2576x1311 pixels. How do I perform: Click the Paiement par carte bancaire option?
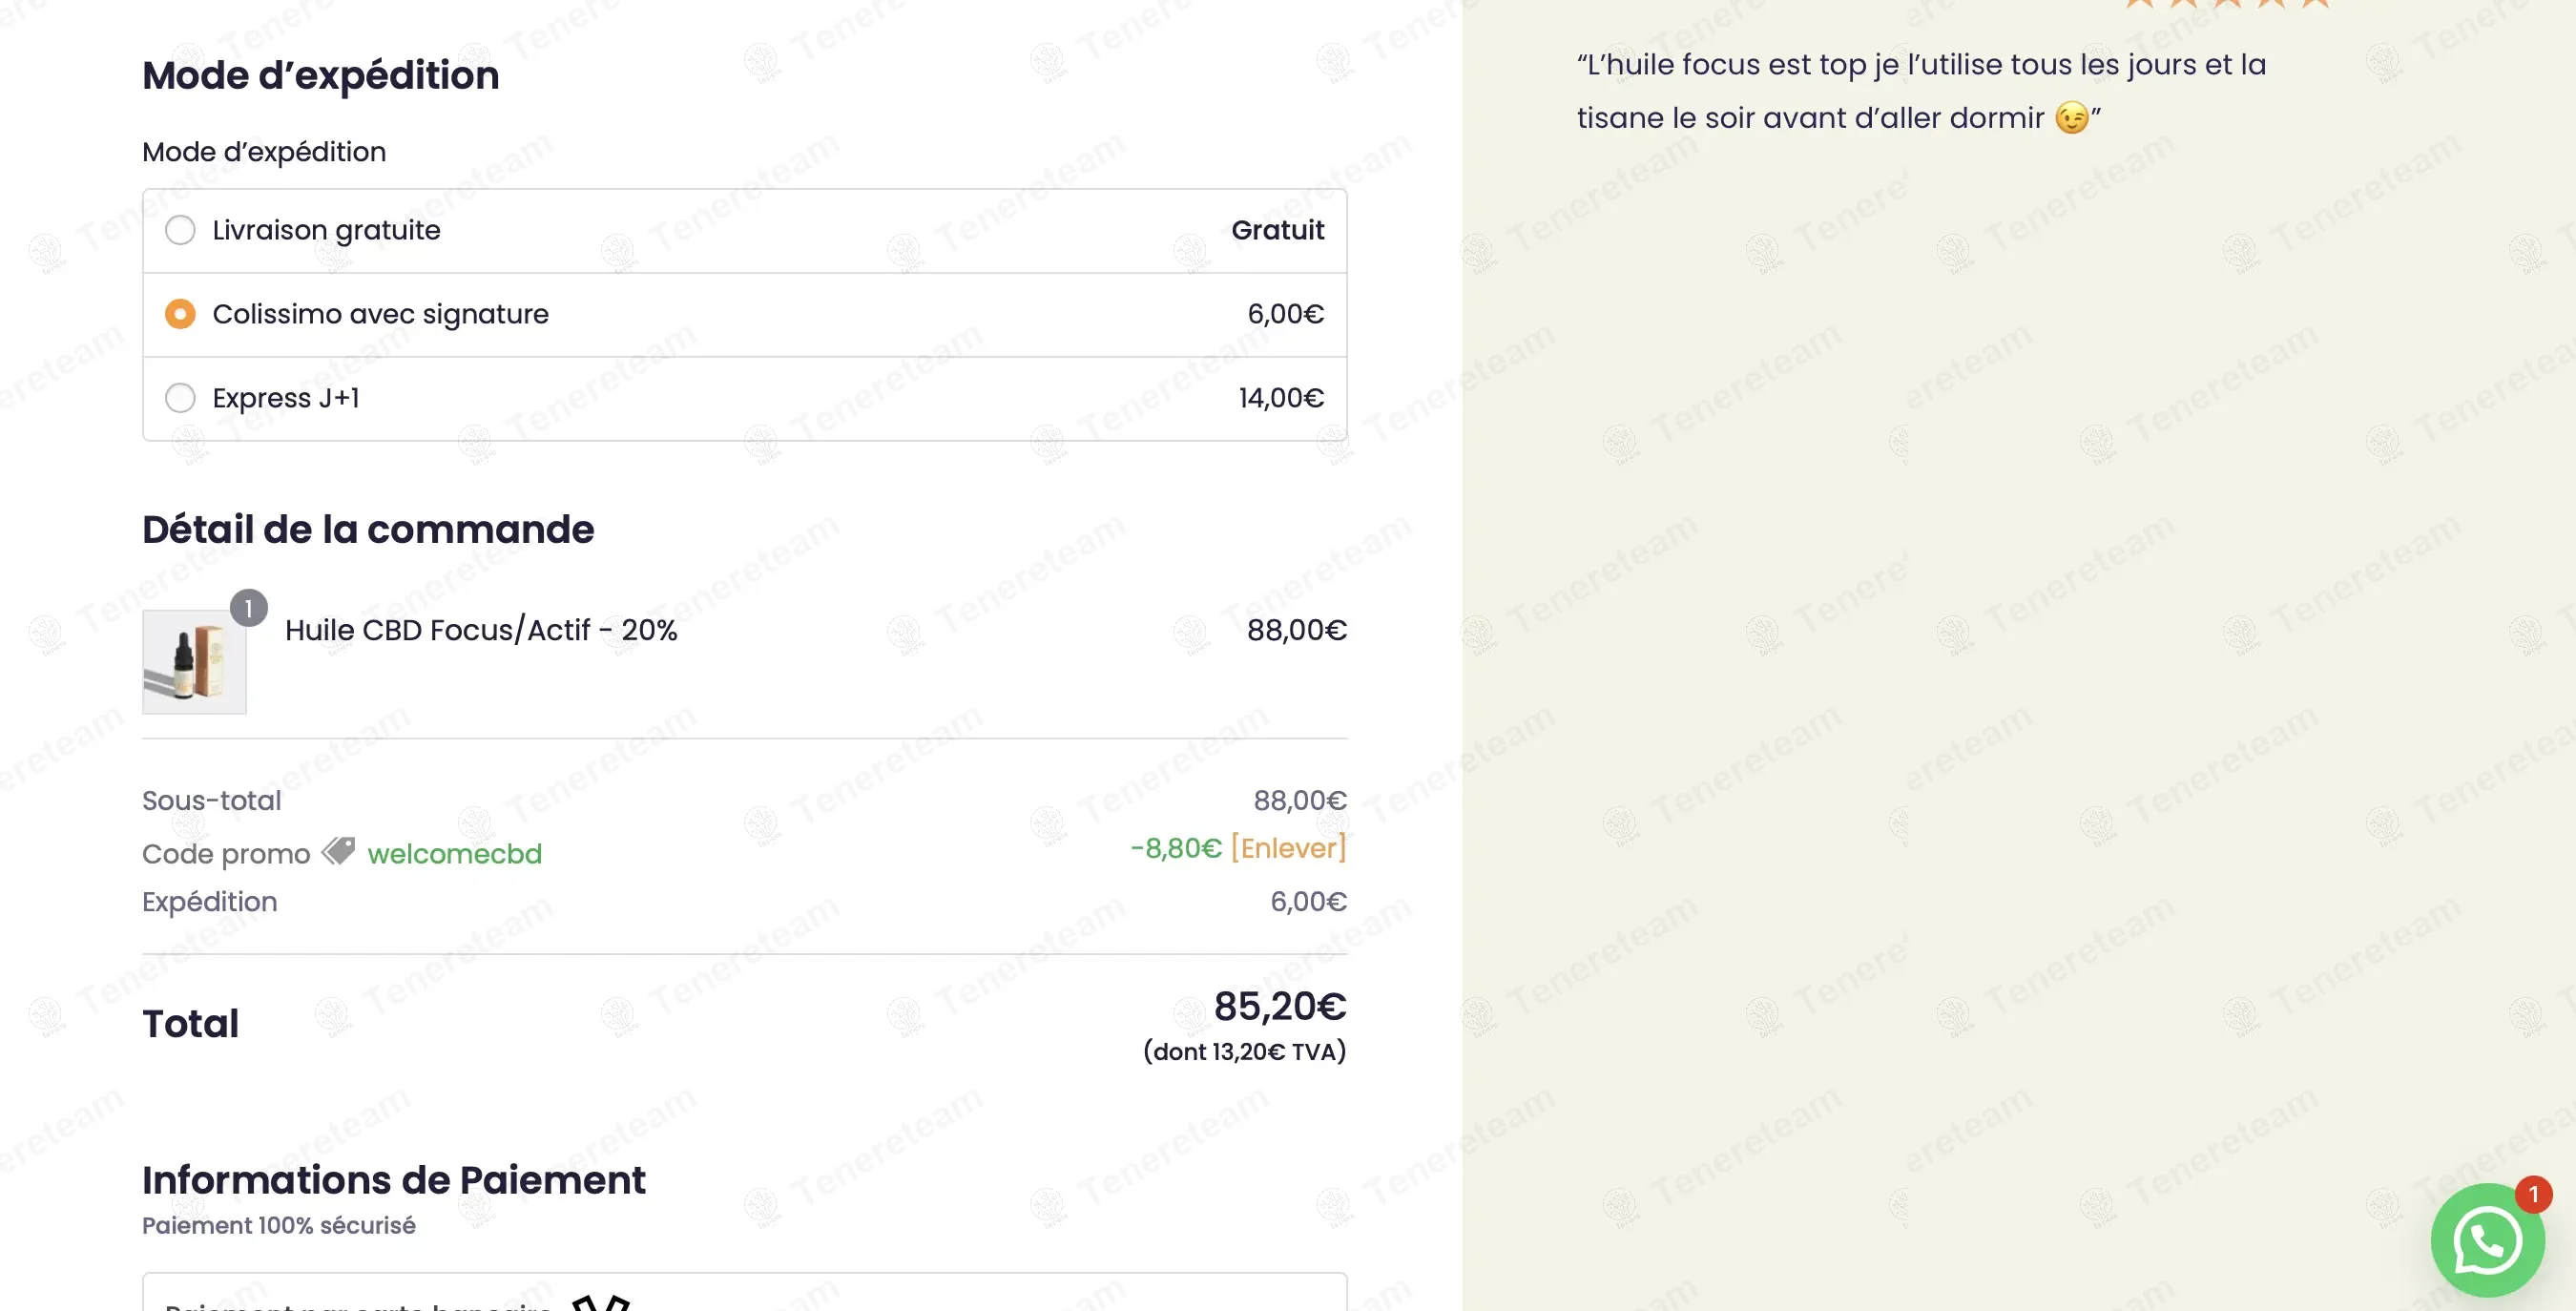click(745, 1293)
